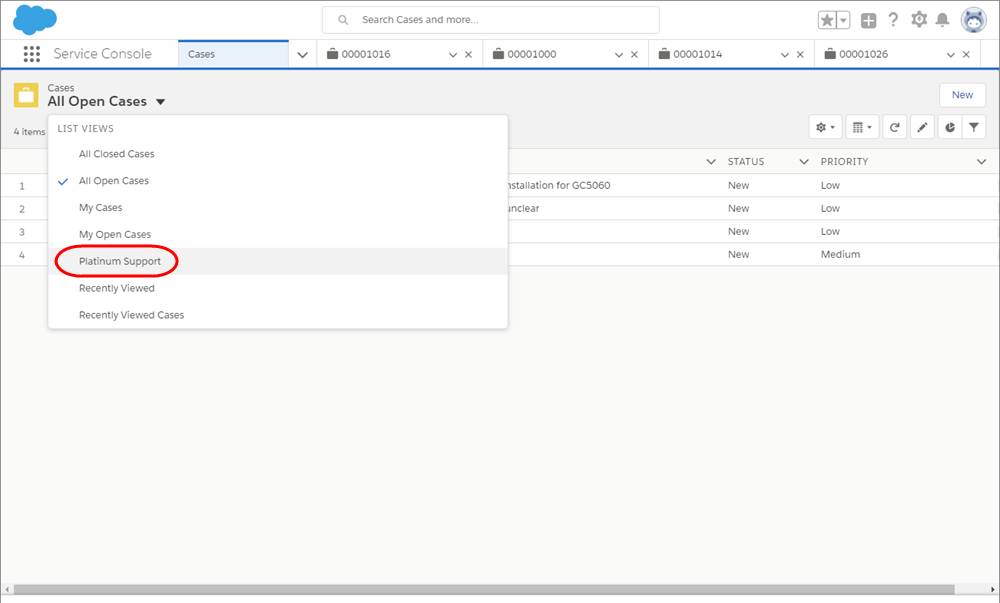The image size is (1000, 603).
Task: Open the List View Controls gear
Action: 825,127
